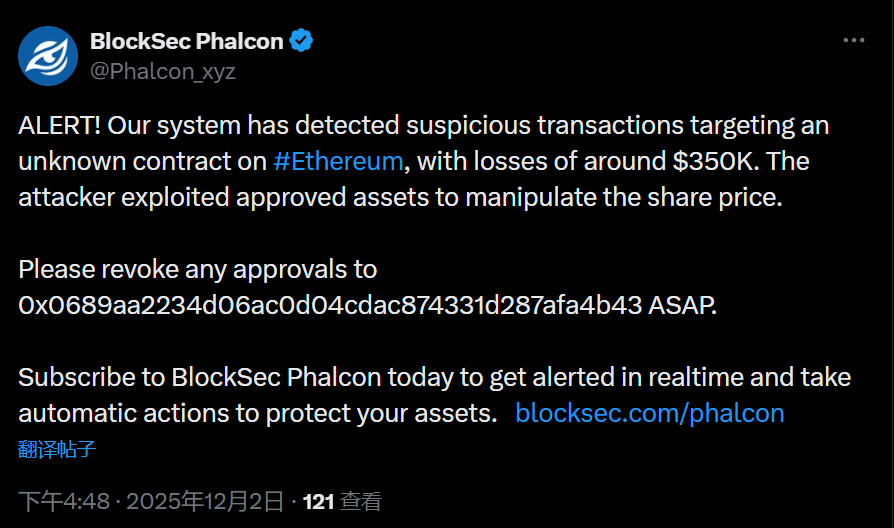The width and height of the screenshot is (894, 528).
Task: Click the blue verified badge
Action: click(301, 41)
